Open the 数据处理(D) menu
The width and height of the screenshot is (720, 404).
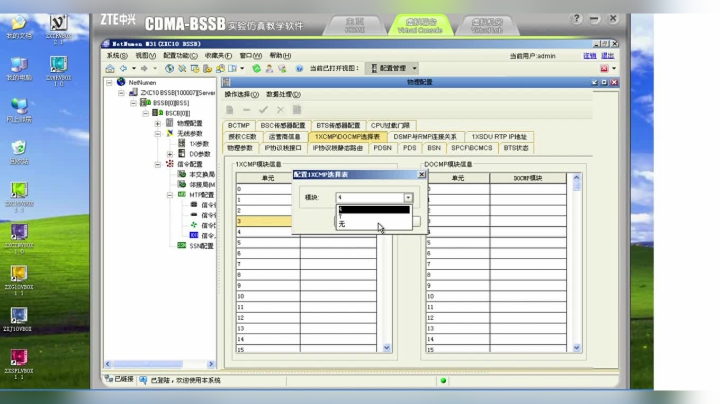click(x=283, y=94)
